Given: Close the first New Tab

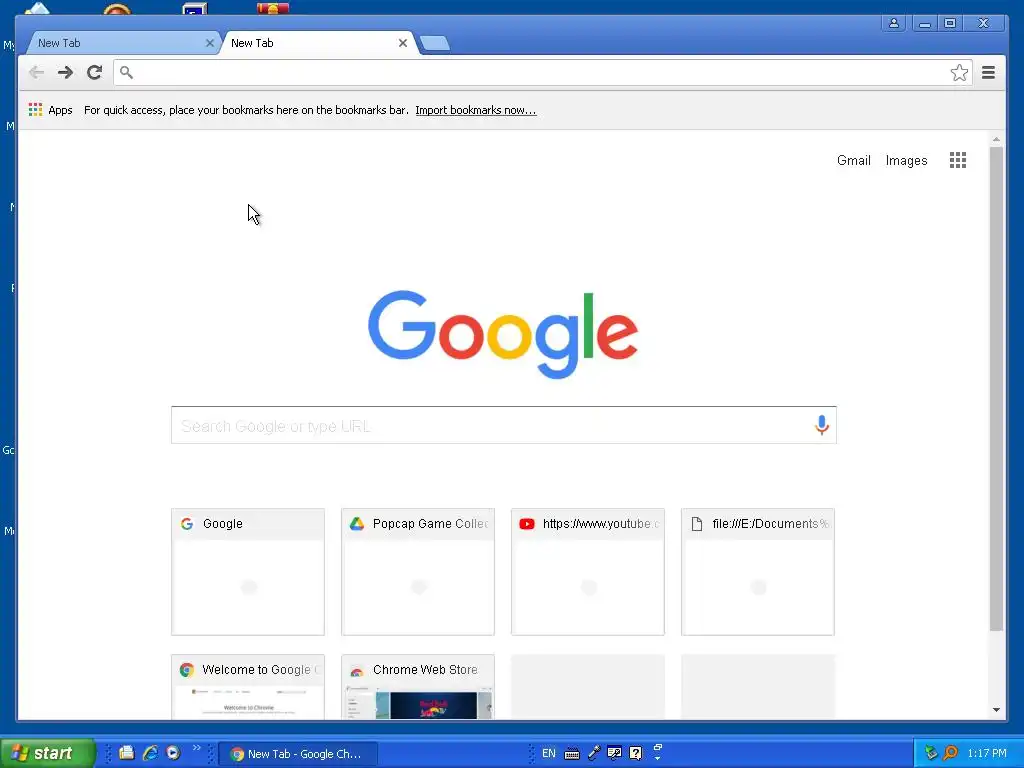Looking at the screenshot, I should point(210,43).
